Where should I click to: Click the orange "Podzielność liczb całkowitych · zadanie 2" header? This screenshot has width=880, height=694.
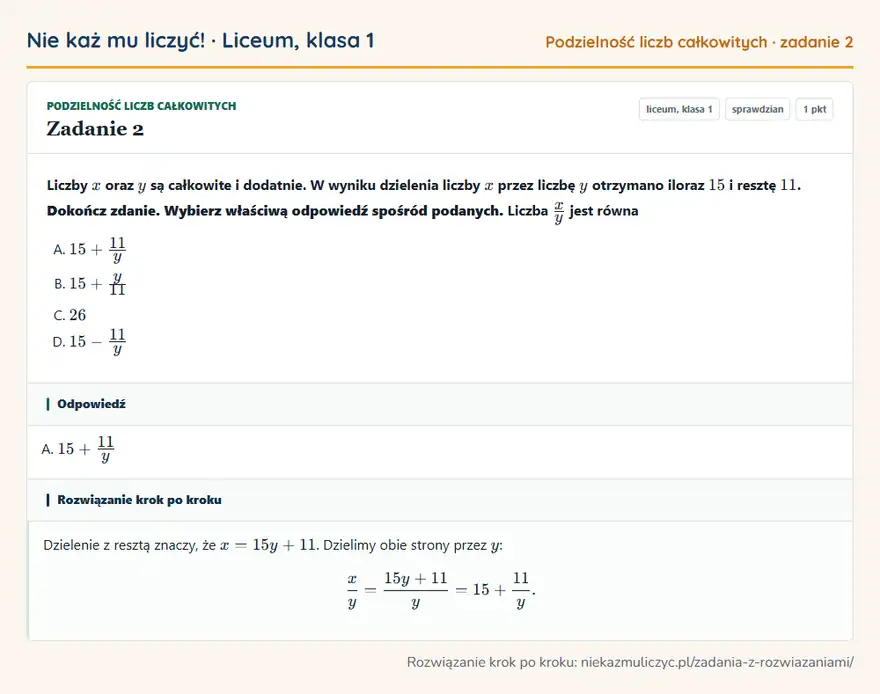tap(699, 42)
